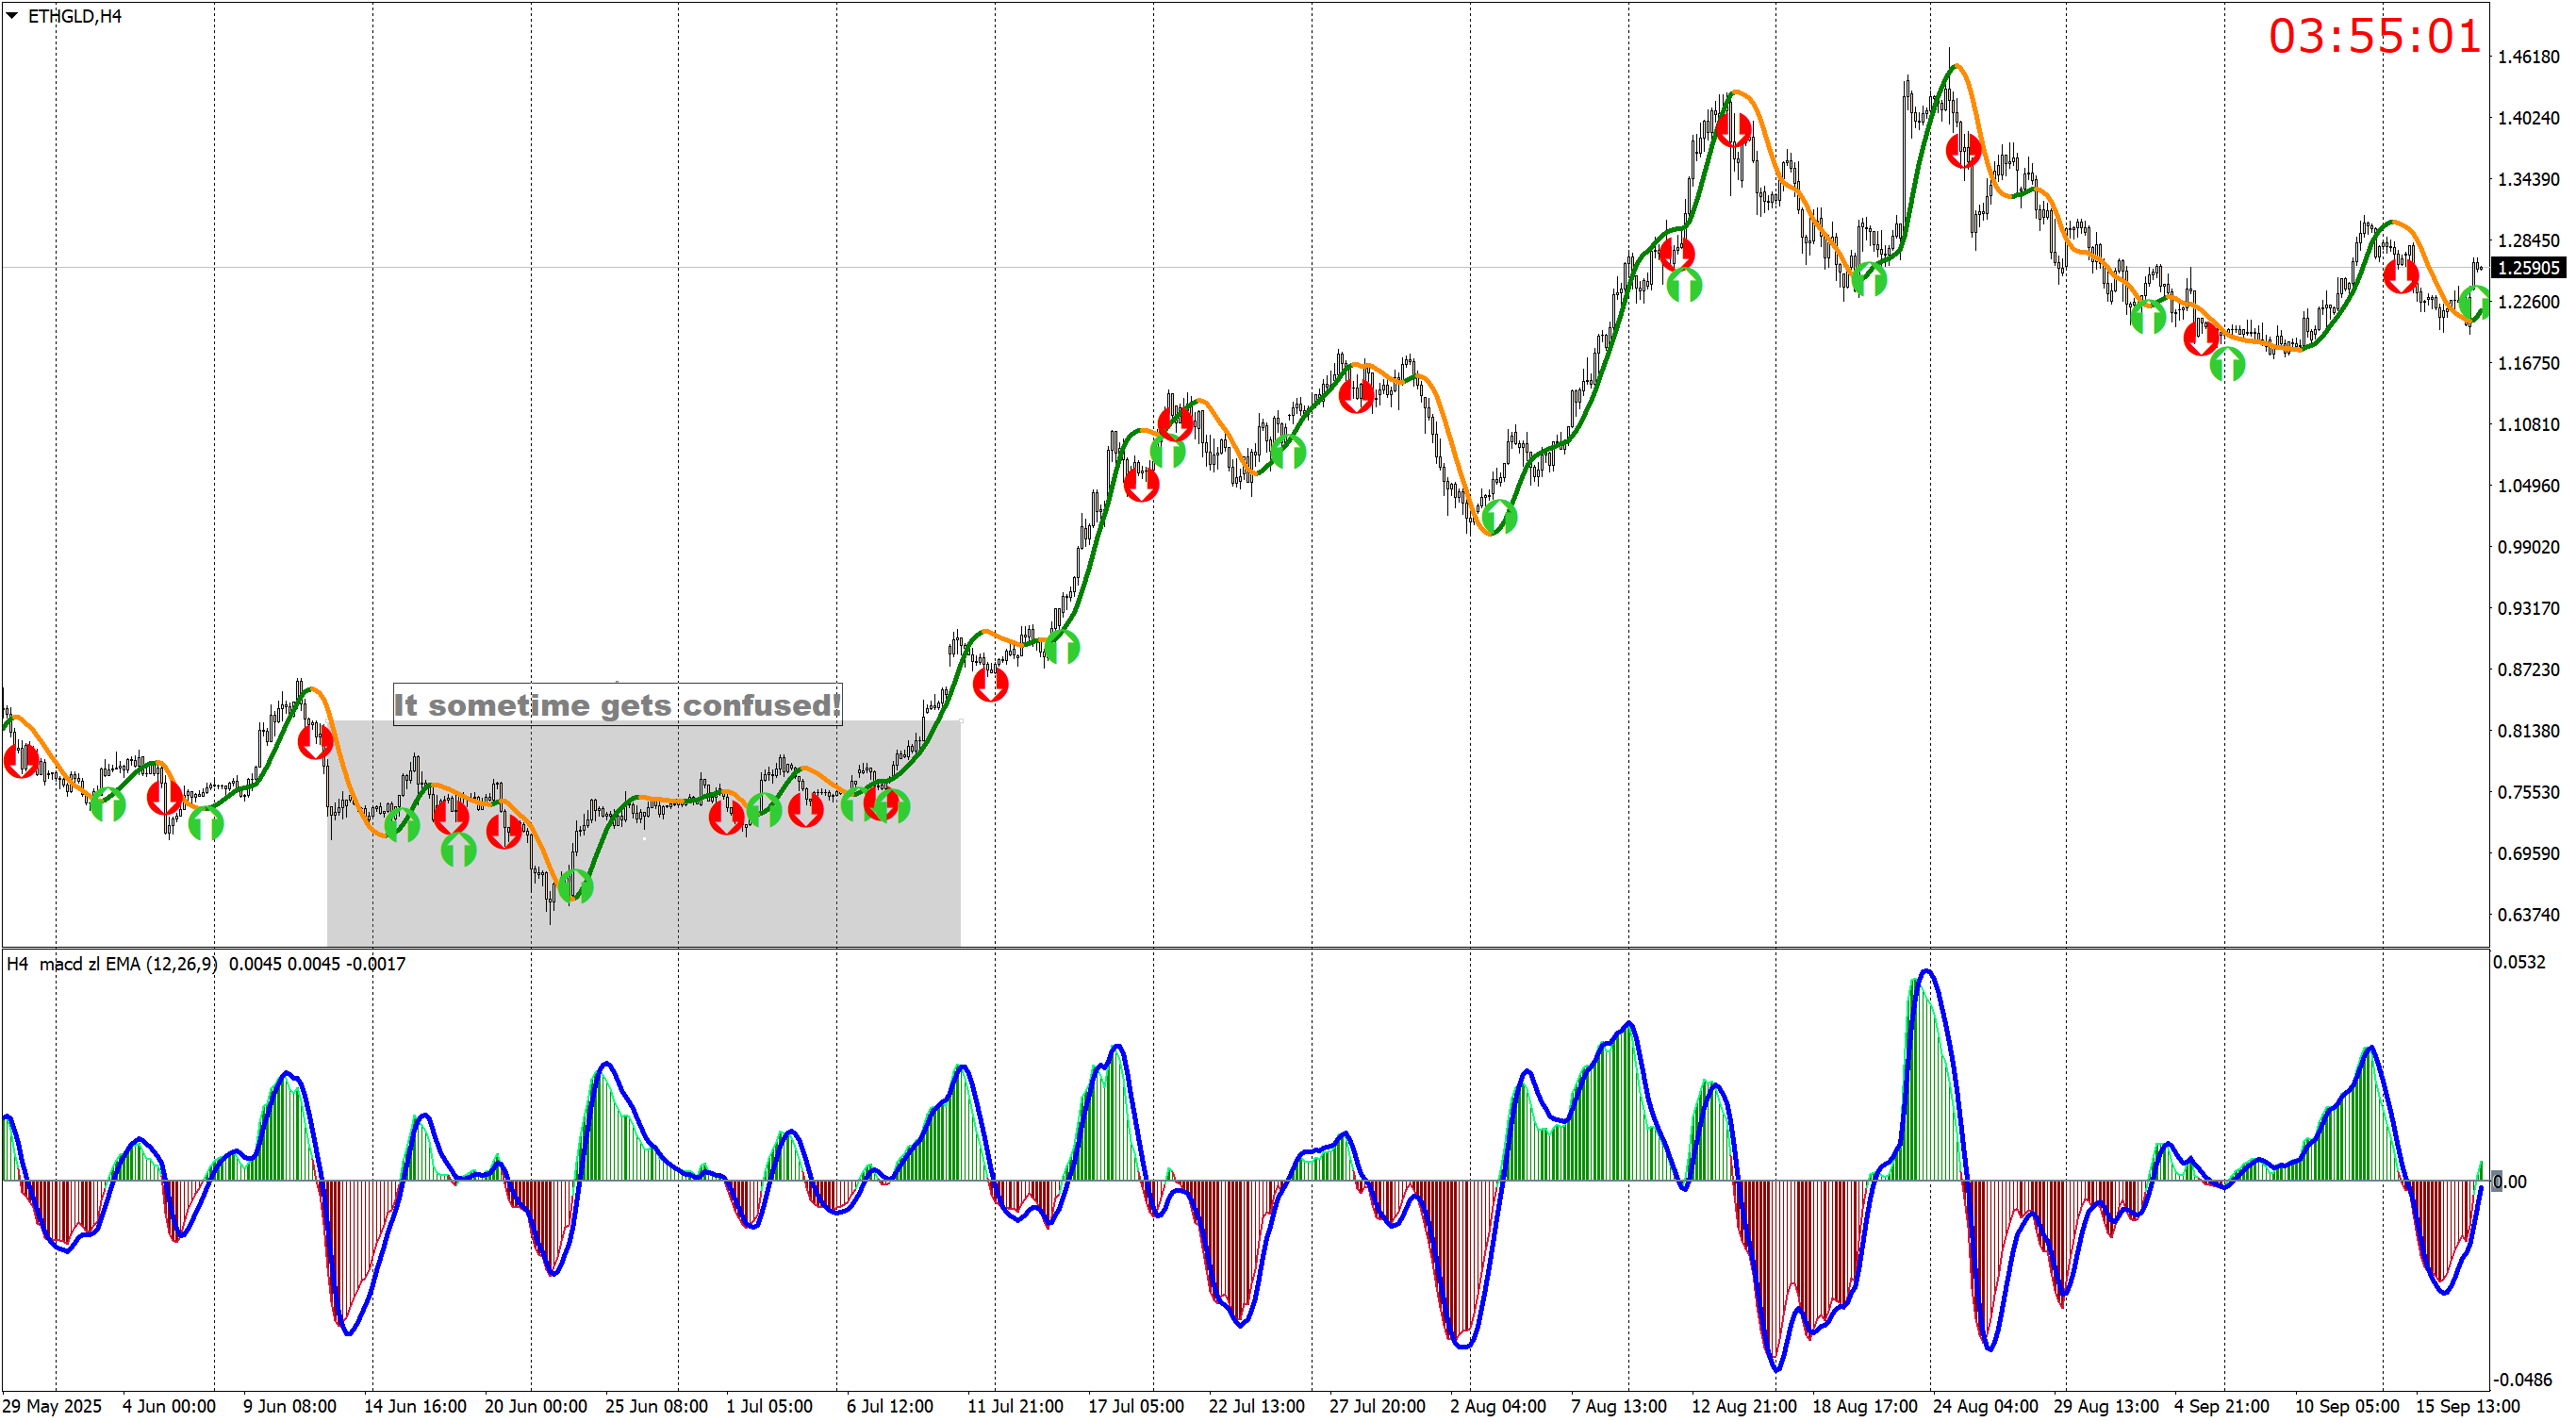Click the '29 May 2025' date label
2576x1422 pixels.
click(x=52, y=1406)
